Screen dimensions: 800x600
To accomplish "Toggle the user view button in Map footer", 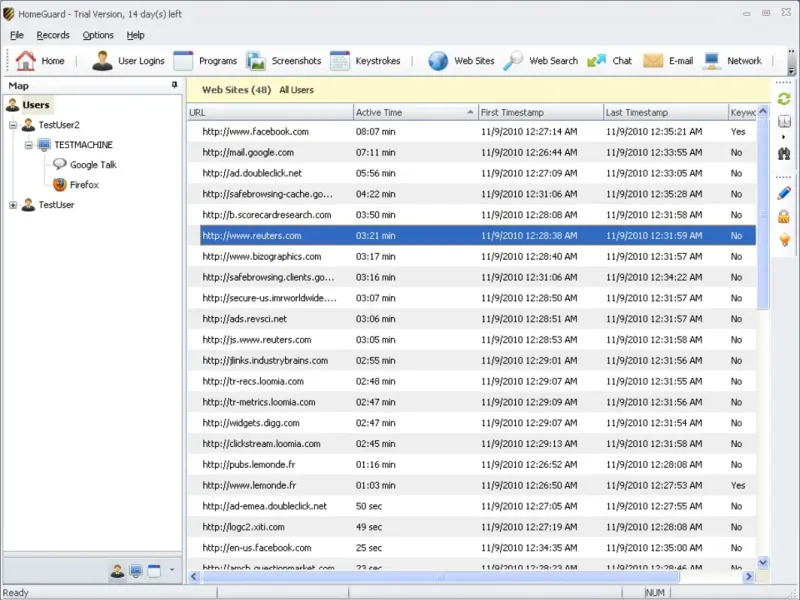I will (118, 571).
